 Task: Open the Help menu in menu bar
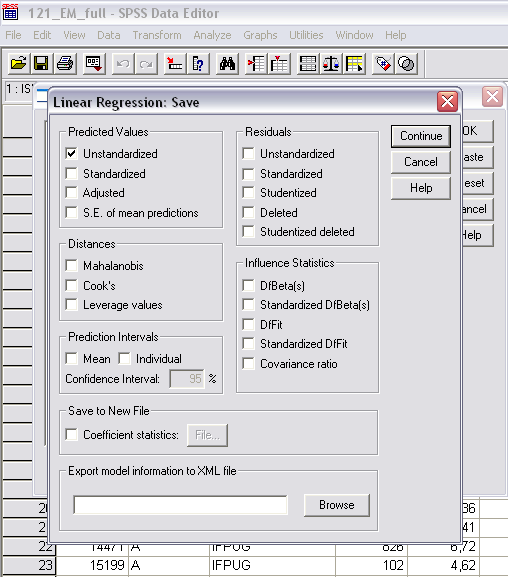click(396, 35)
